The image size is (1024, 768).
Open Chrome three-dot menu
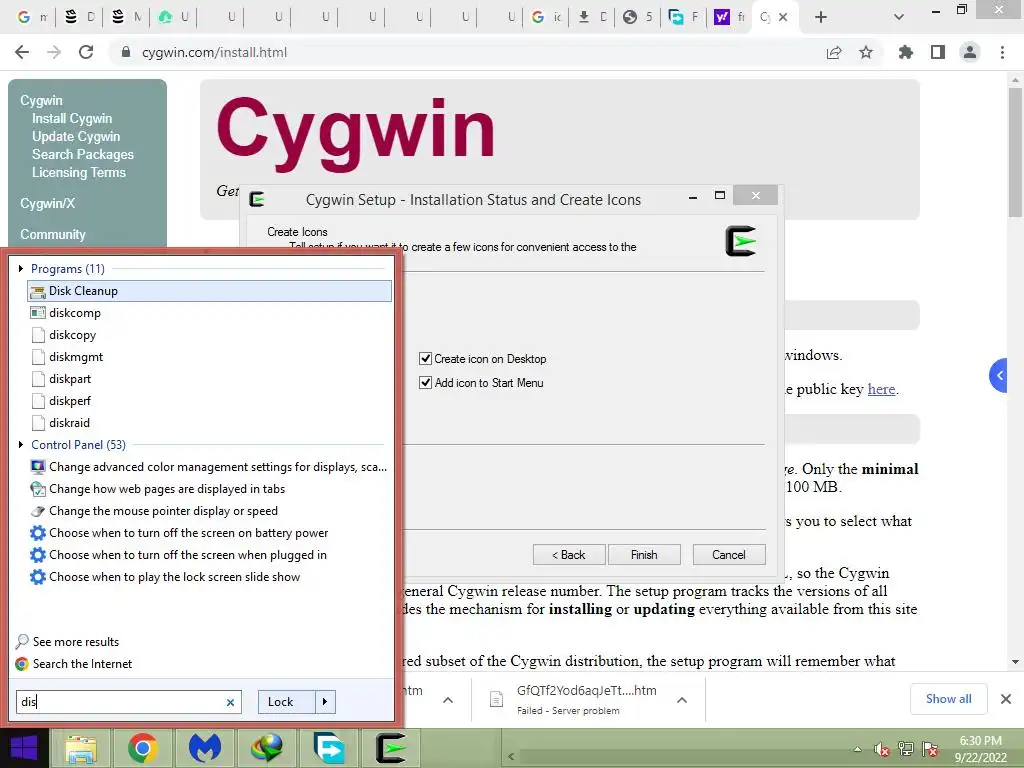pyautogui.click(x=1002, y=52)
